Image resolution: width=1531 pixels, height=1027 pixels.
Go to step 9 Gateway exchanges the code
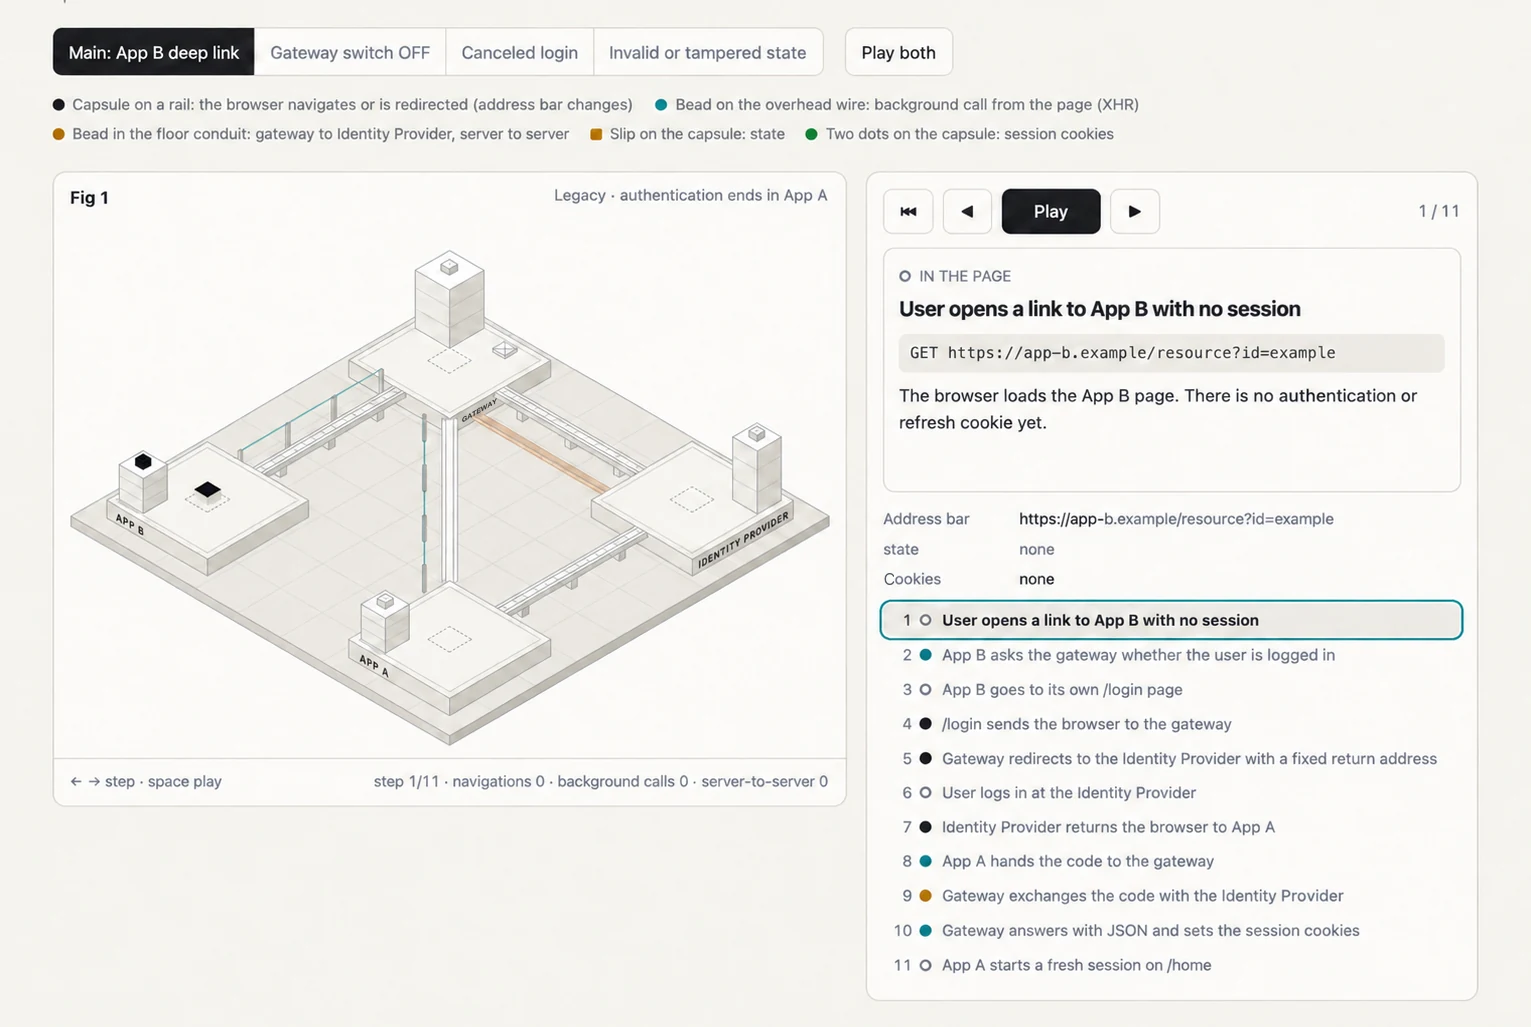coord(1171,896)
